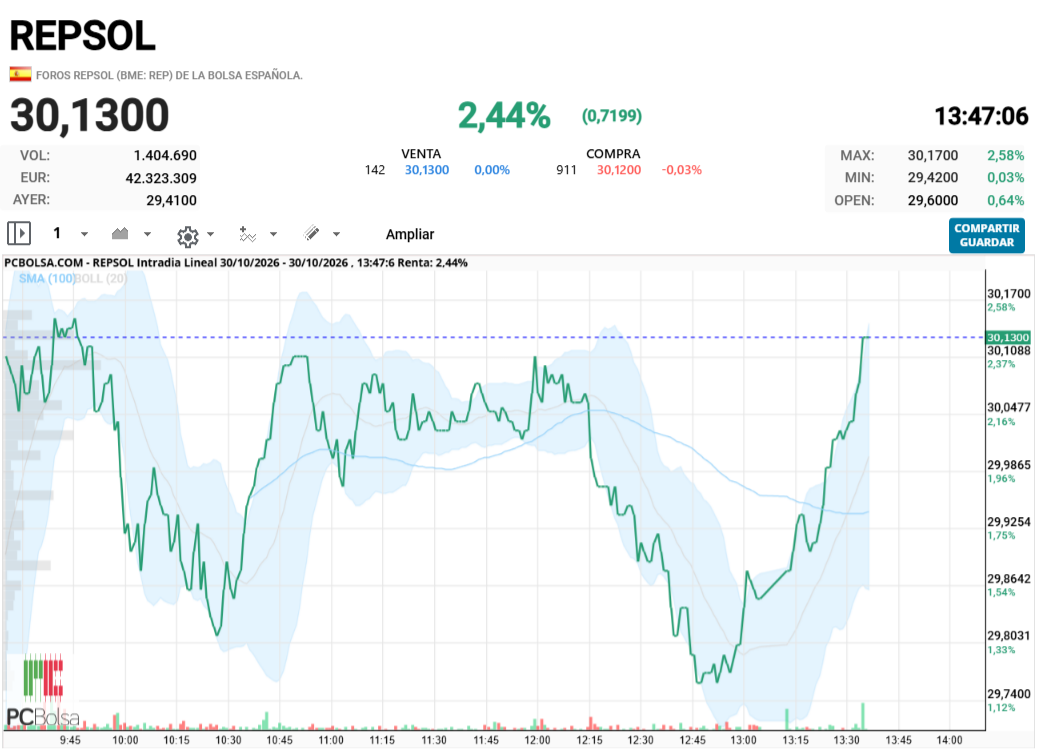The width and height of the screenshot is (1037, 749).
Task: Click the MIN value 29,4200
Action: [933, 177]
